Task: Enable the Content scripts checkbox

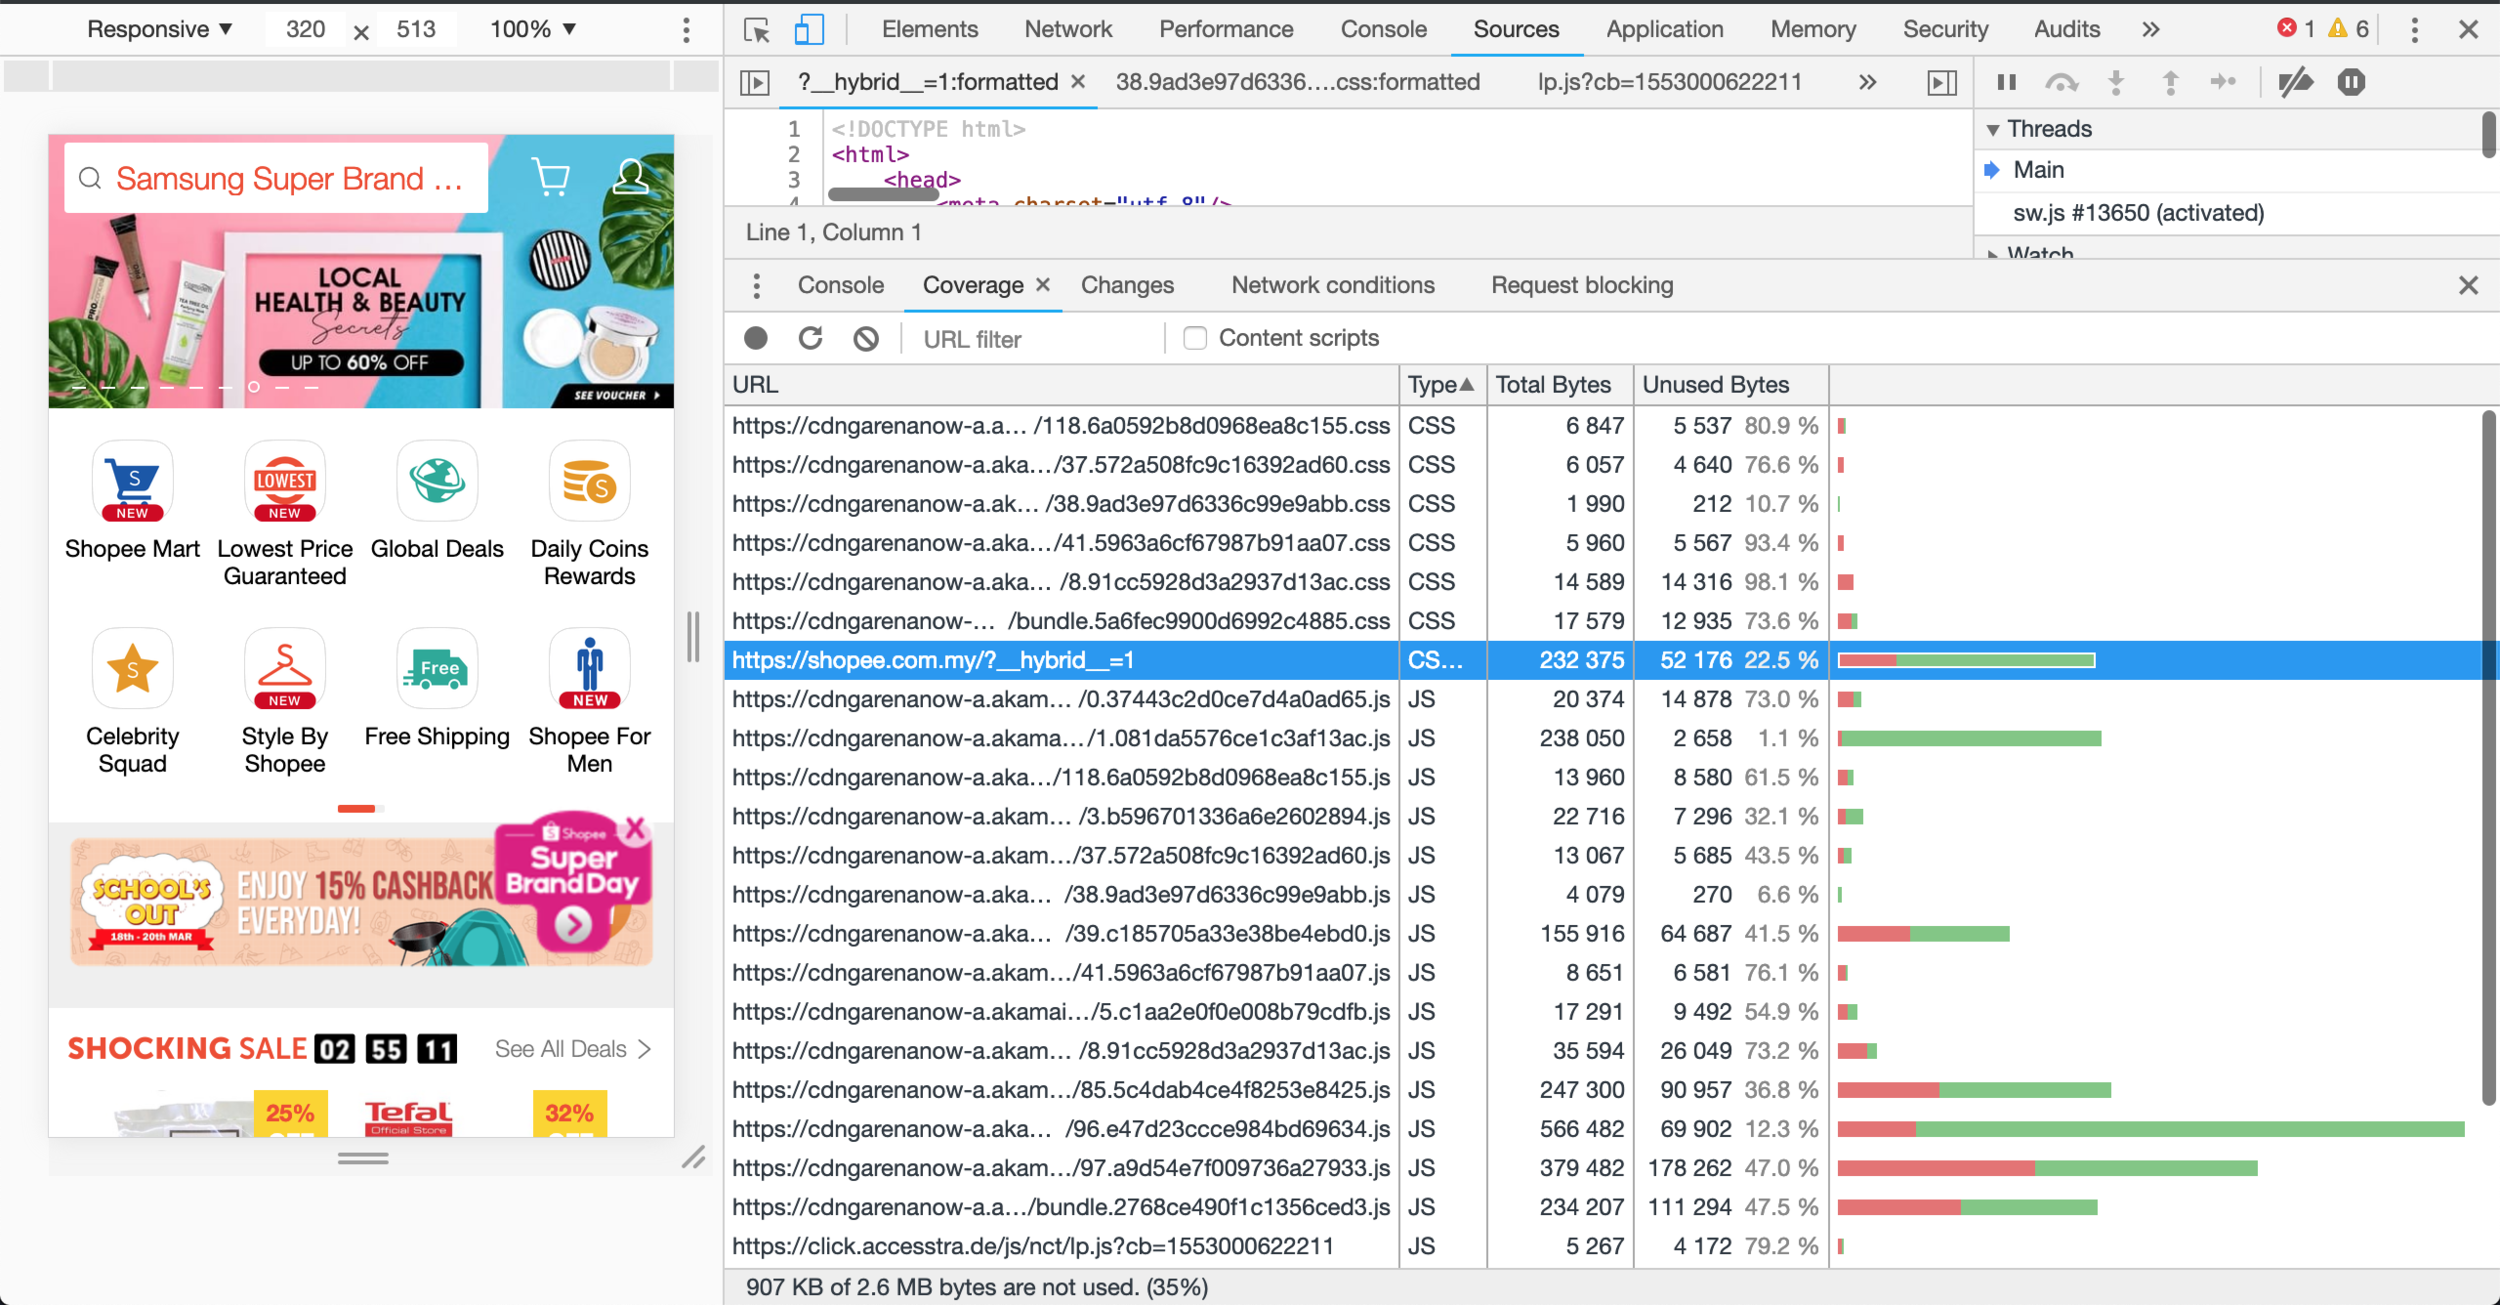Action: tap(1195, 338)
